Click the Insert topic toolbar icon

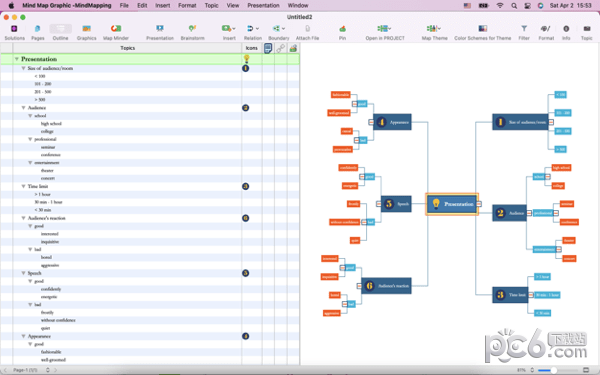(226, 29)
